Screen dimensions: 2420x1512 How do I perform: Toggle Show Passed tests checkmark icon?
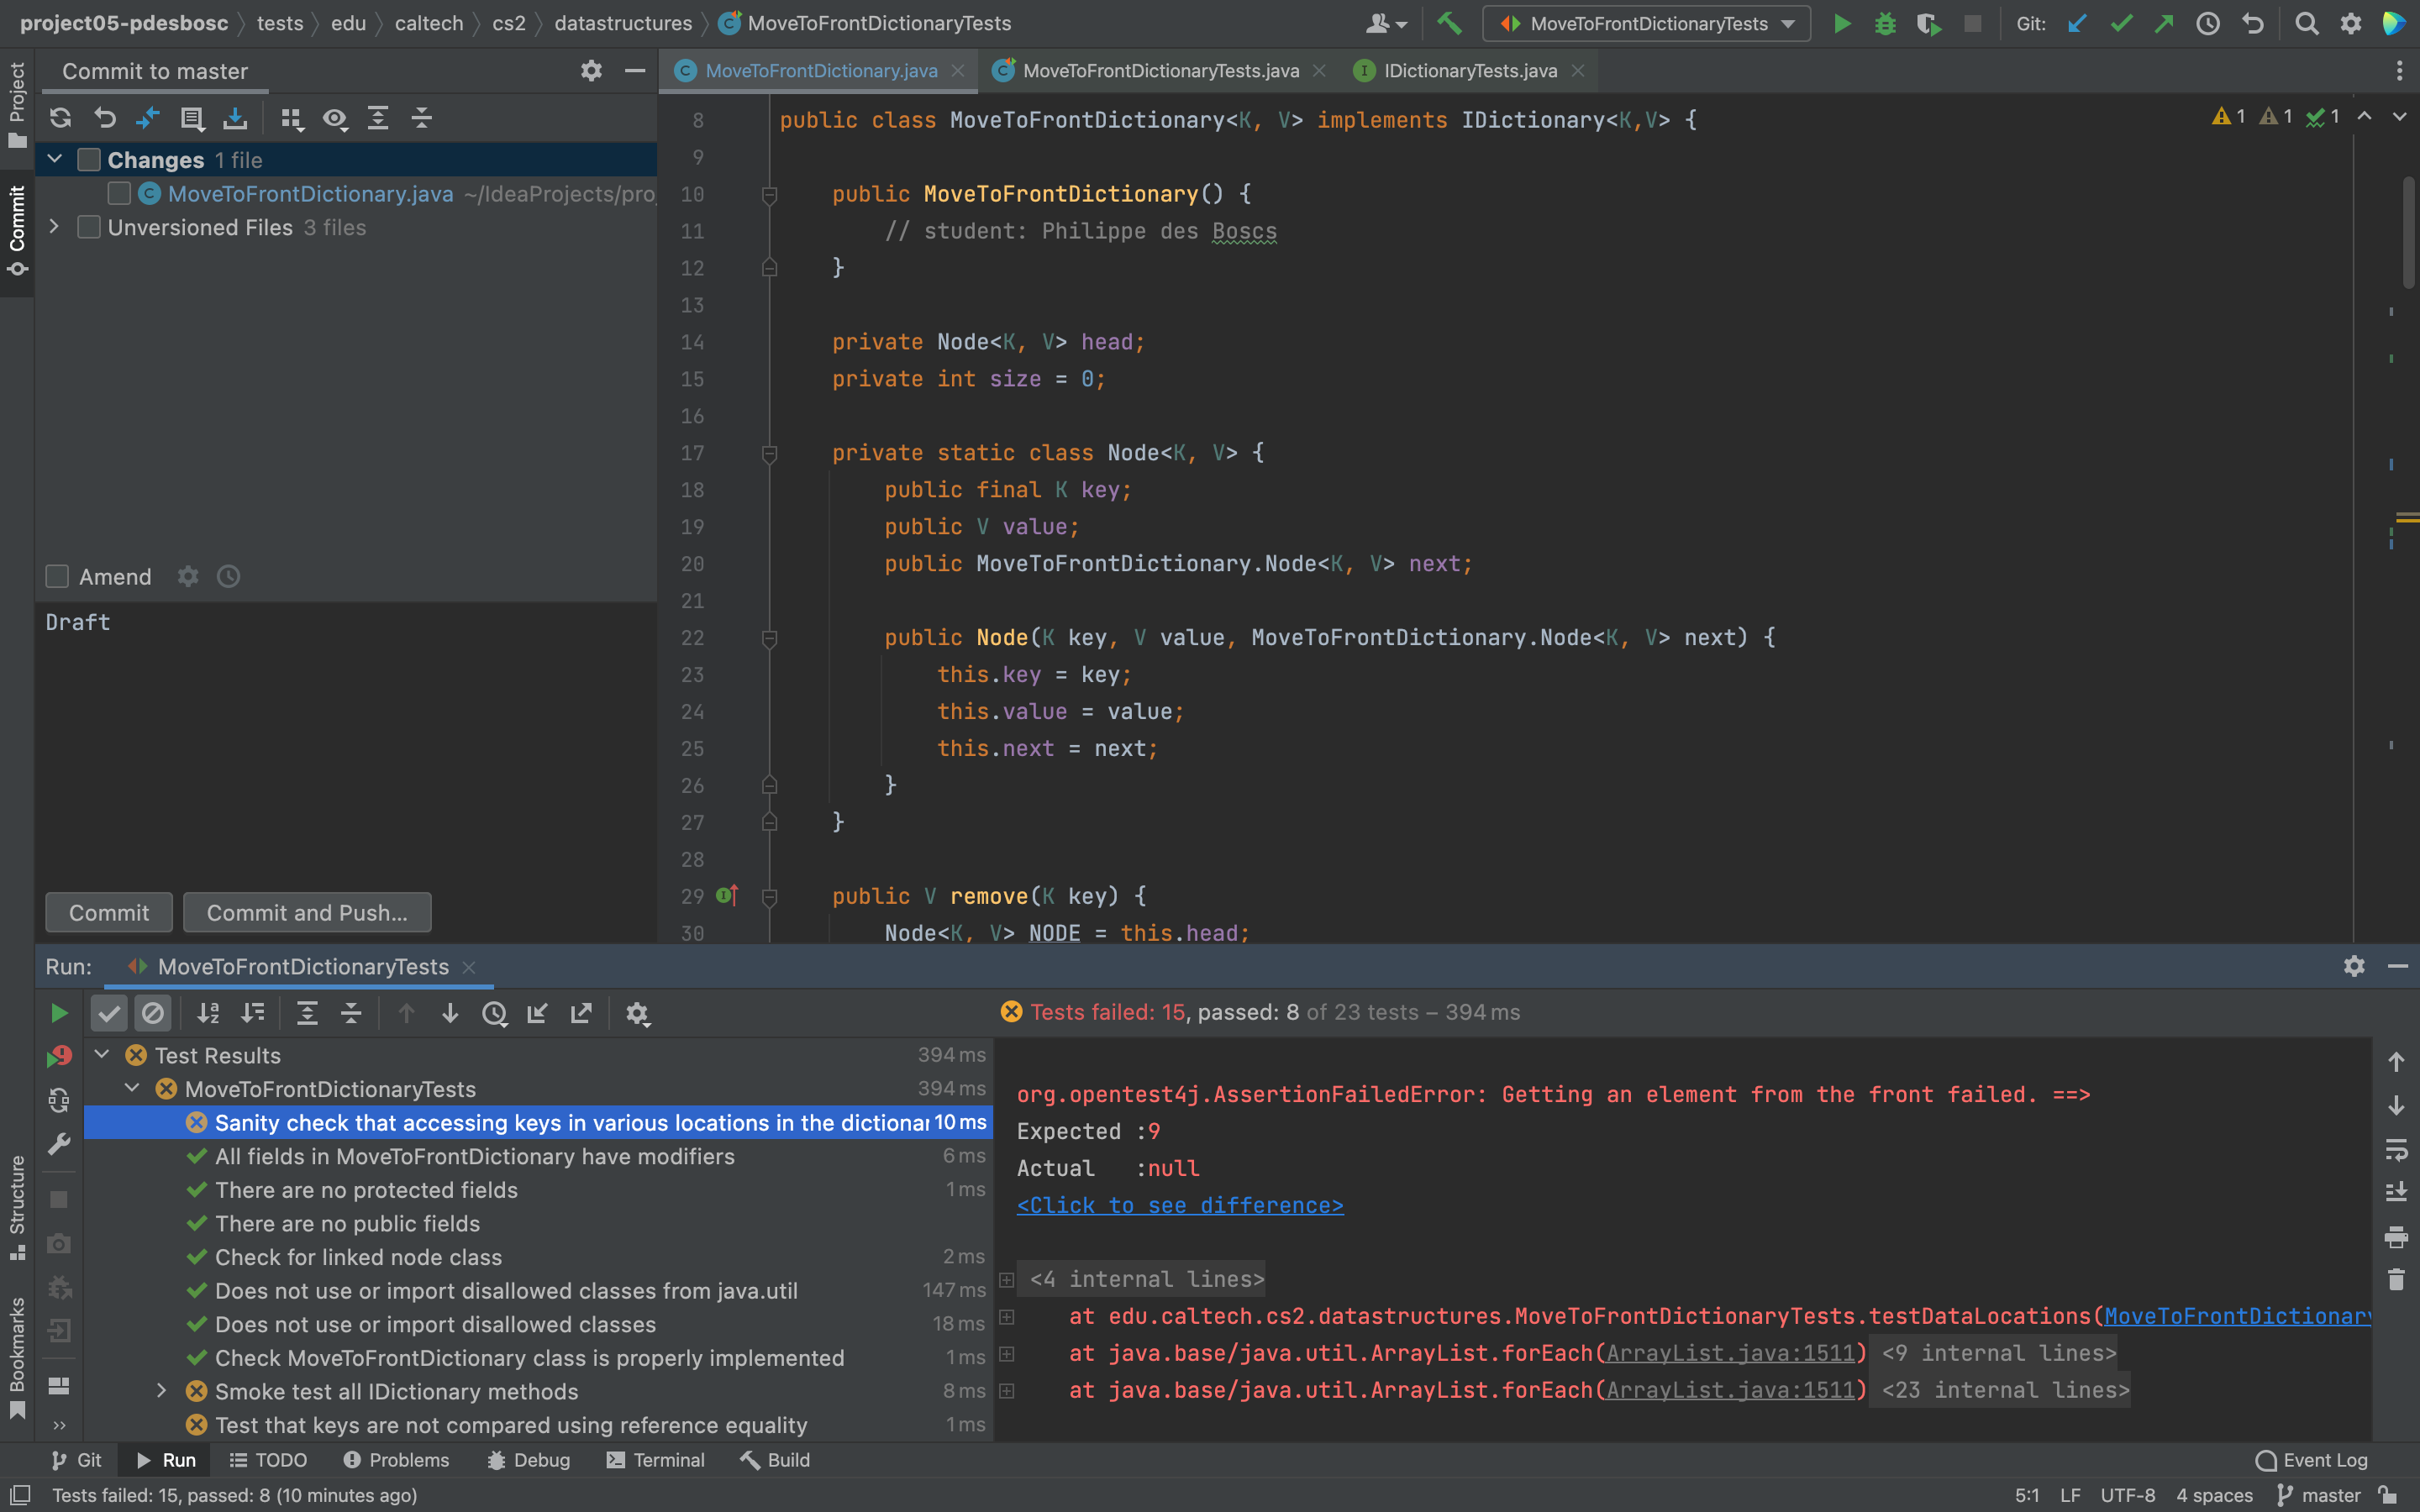pos(109,1013)
